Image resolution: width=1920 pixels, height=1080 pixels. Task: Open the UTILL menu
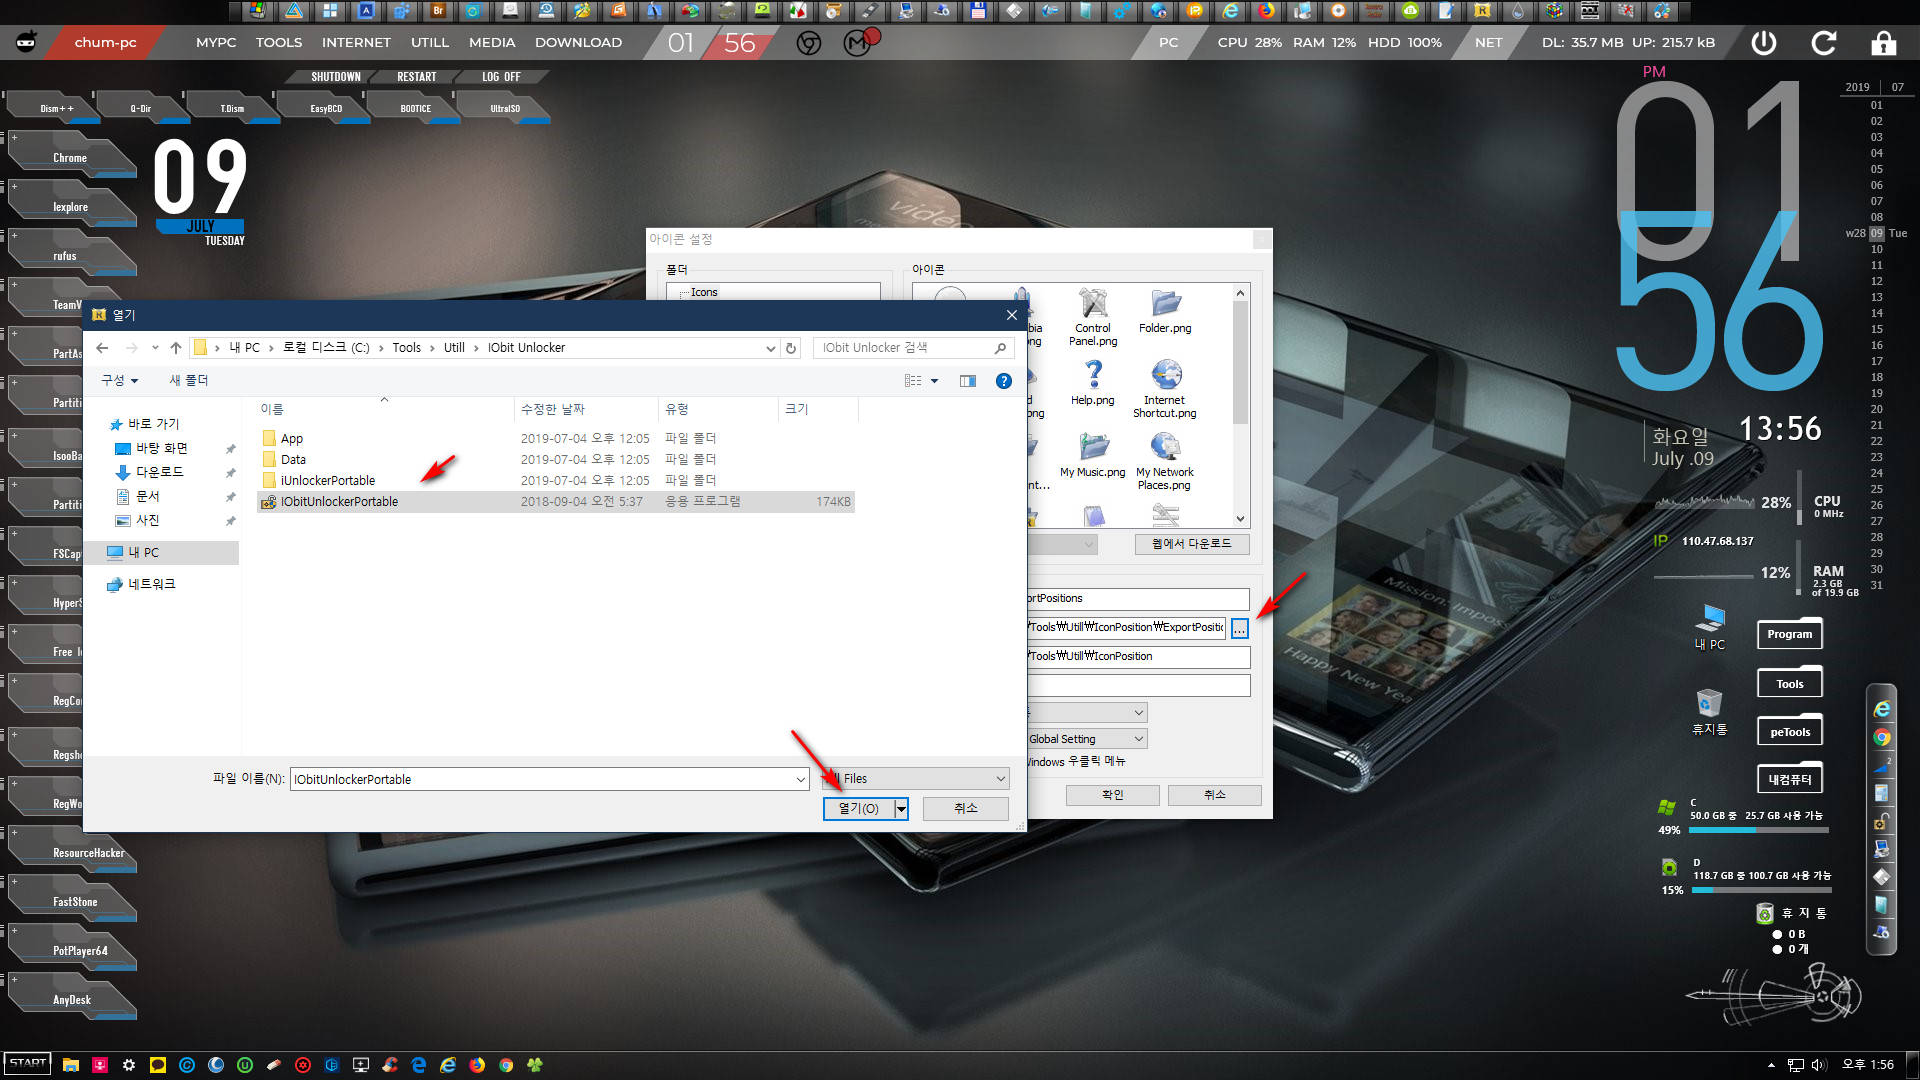tap(430, 43)
